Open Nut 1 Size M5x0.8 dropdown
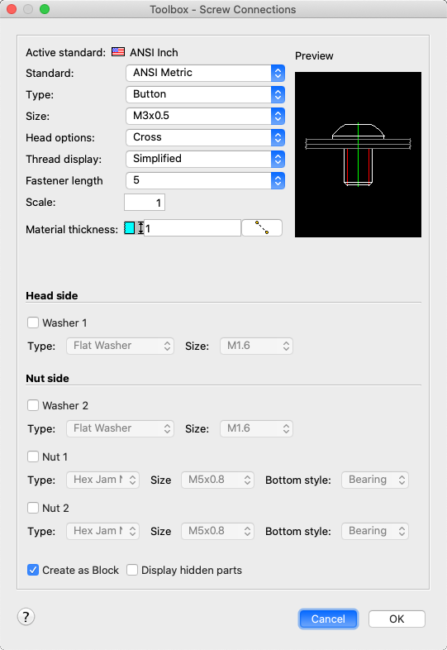 tap(218, 480)
